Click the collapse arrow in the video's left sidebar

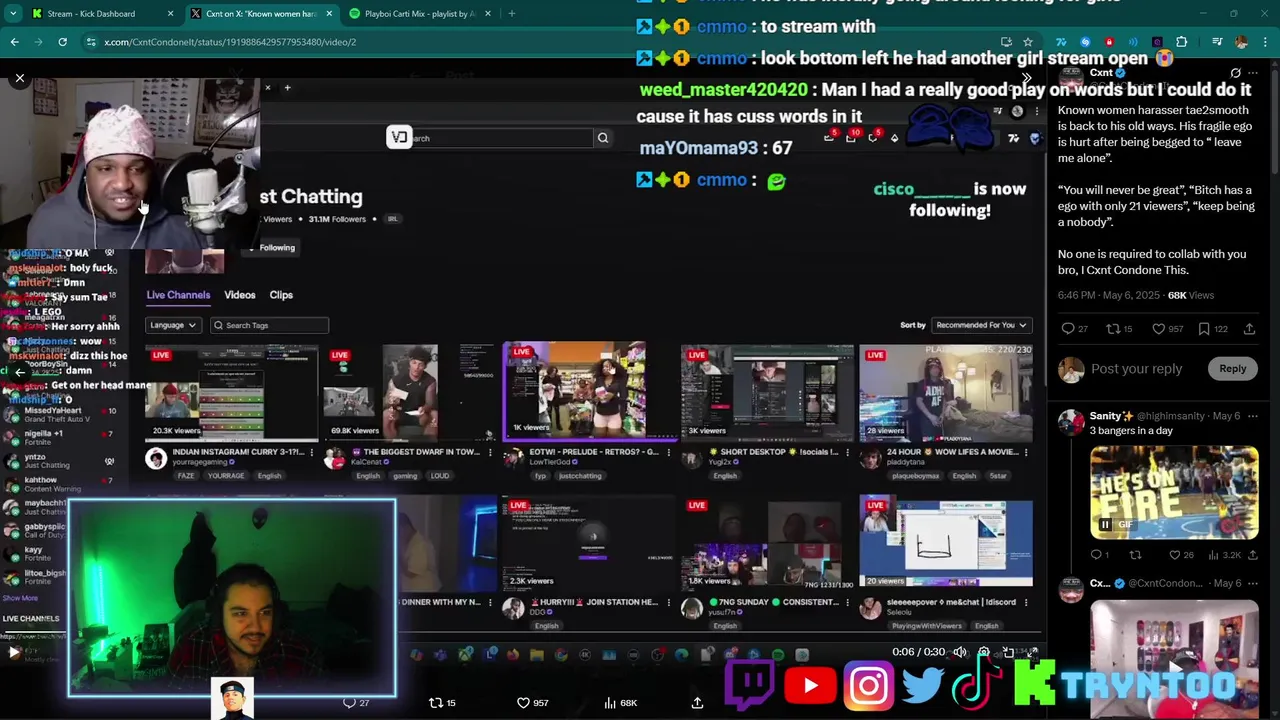pyautogui.click(x=20, y=372)
